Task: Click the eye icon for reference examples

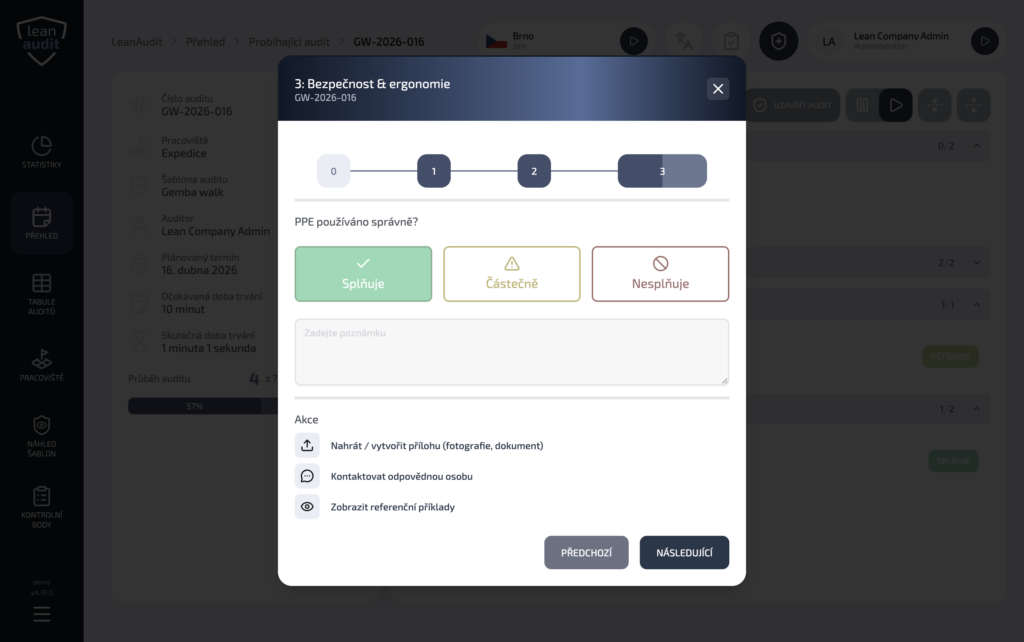Action: [x=307, y=507]
